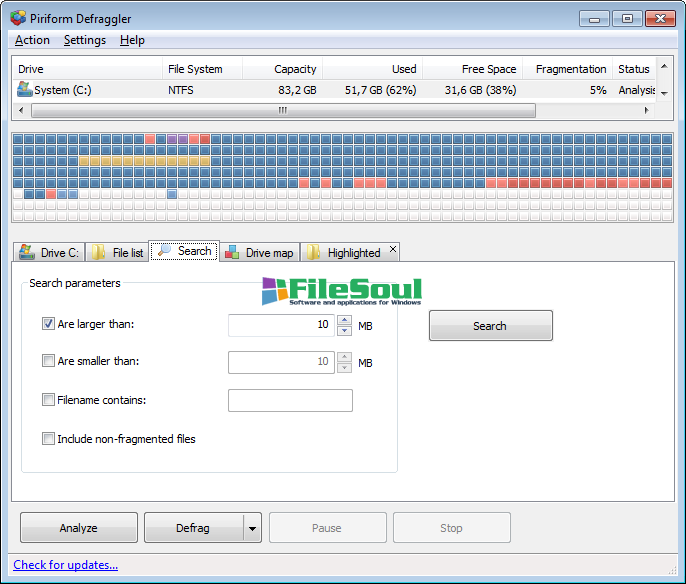The height and width of the screenshot is (584, 686).
Task: Open the Action menu
Action: [32, 40]
